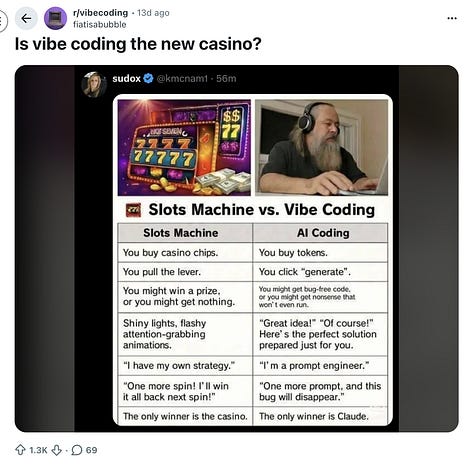Open the post's three-dot options menu

pyautogui.click(x=452, y=18)
